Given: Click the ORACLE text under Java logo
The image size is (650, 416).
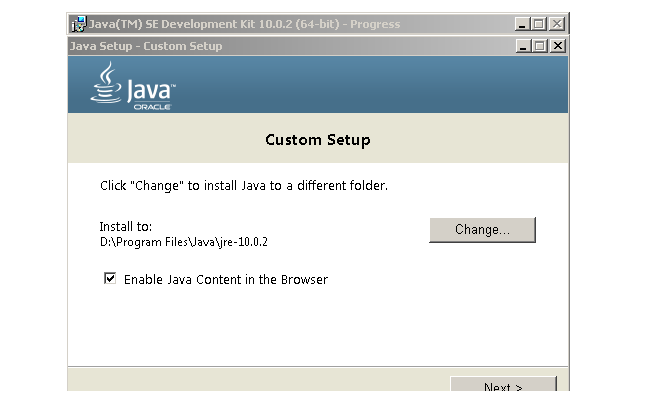Looking at the screenshot, I should (152, 107).
